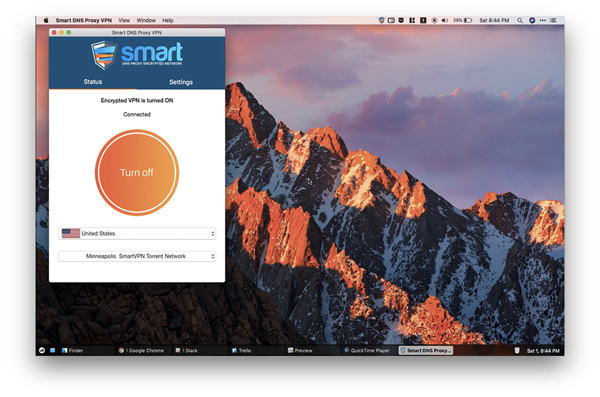Expand the Minneapolis SmartVPN Torrent Network selector

coord(137,256)
